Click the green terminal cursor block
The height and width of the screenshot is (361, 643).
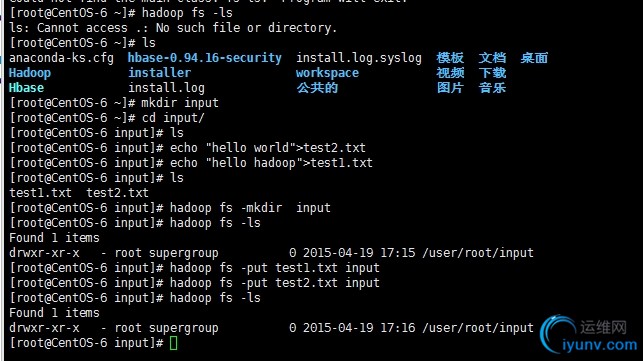tap(173, 343)
